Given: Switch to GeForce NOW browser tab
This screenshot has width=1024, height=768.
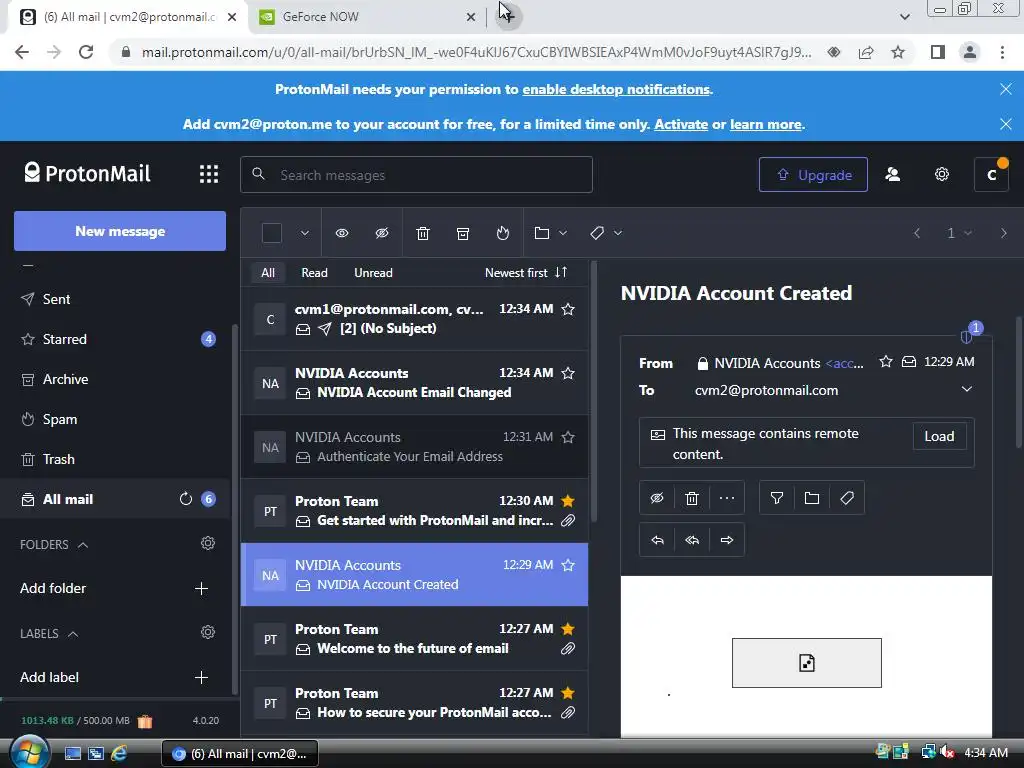Looking at the screenshot, I should pyautogui.click(x=367, y=17).
